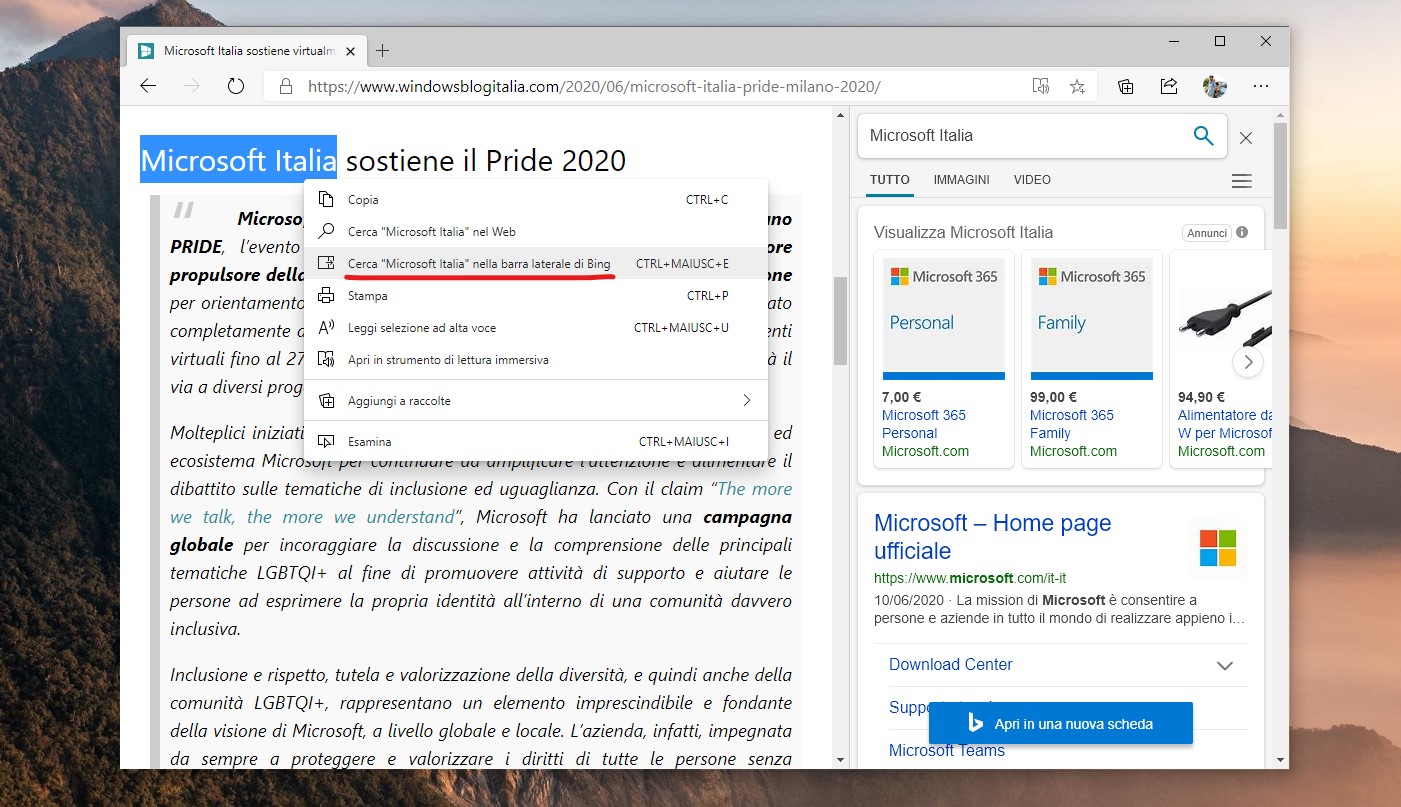Switch to the IMMAGINI tab
The image size is (1401, 807).
(961, 180)
